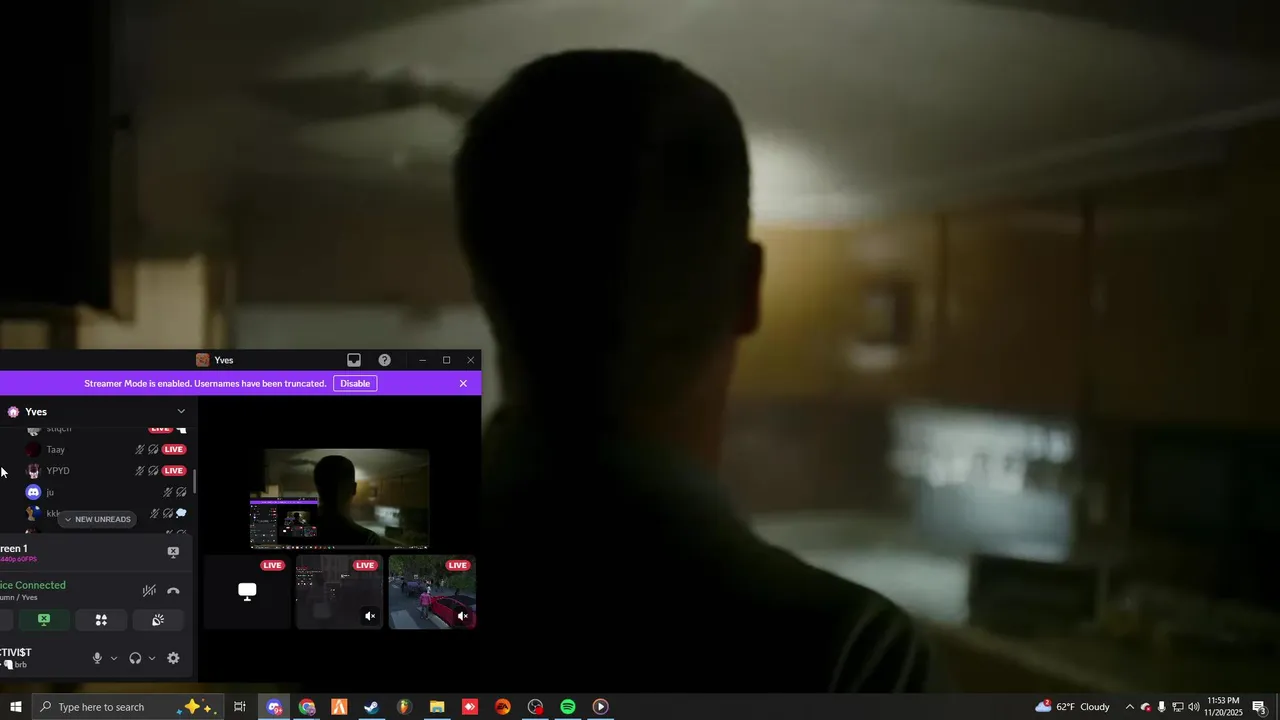Click the LIVE badge next to YPYD

coord(175,471)
